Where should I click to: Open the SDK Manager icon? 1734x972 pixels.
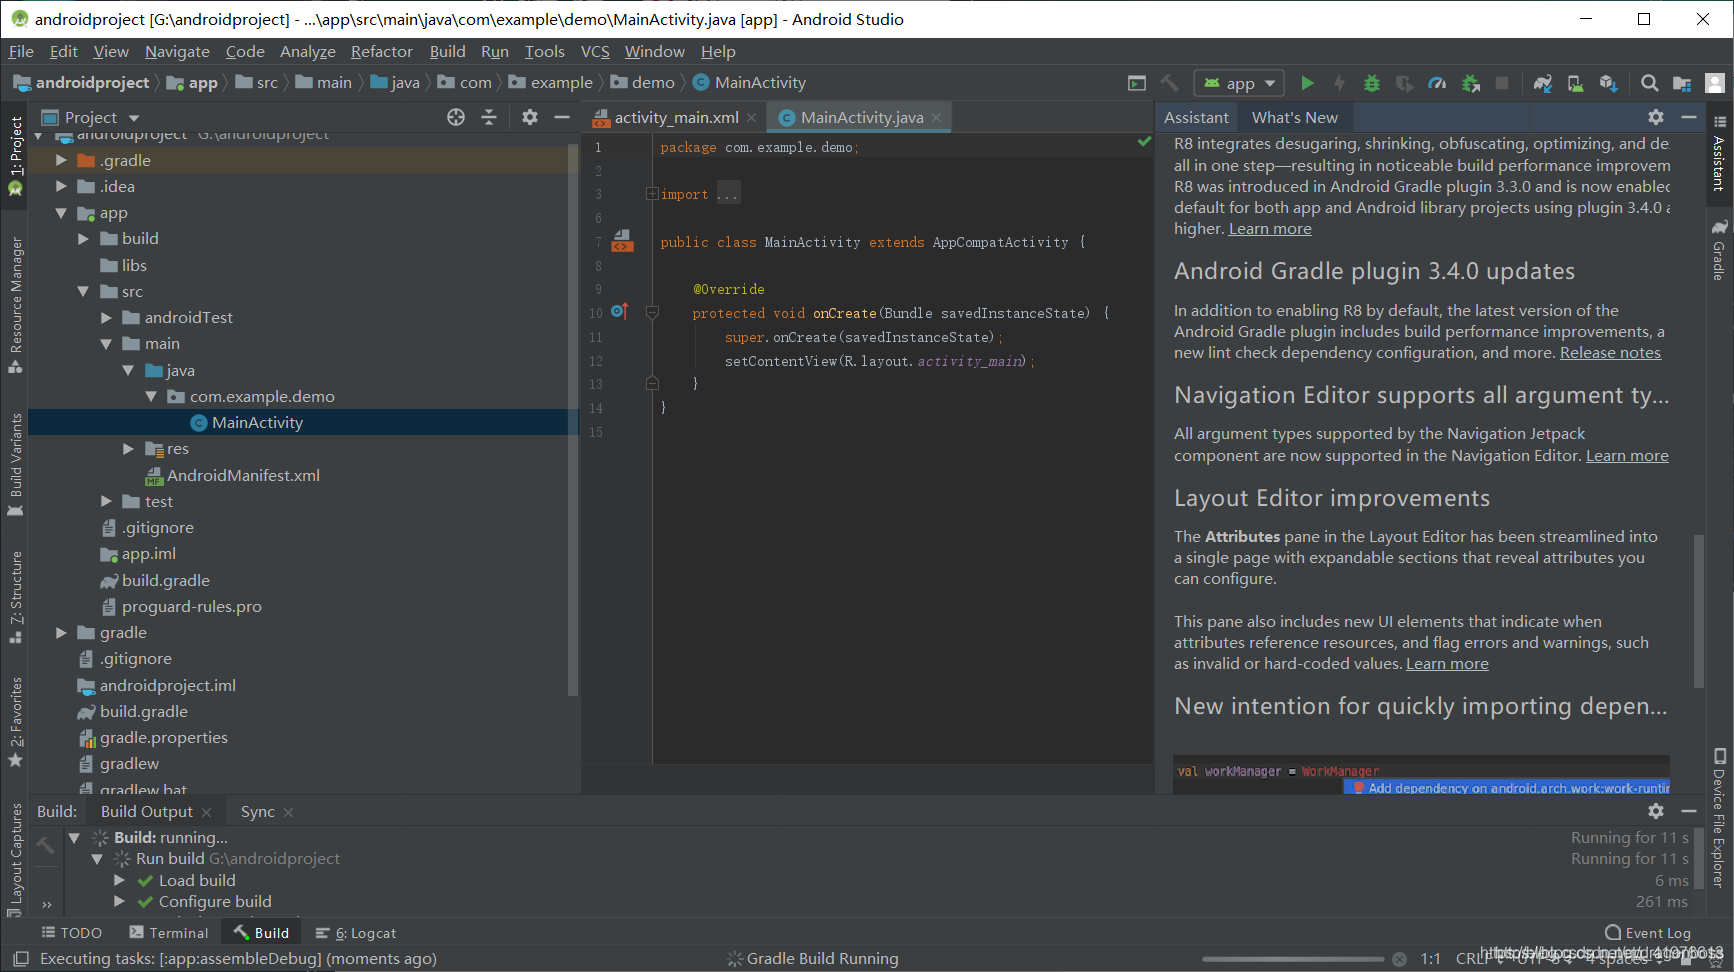(x=1608, y=83)
